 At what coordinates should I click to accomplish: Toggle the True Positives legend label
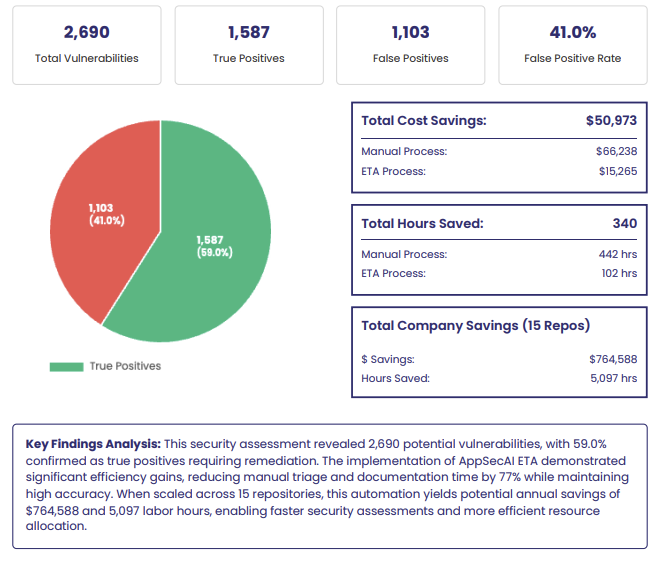125,366
